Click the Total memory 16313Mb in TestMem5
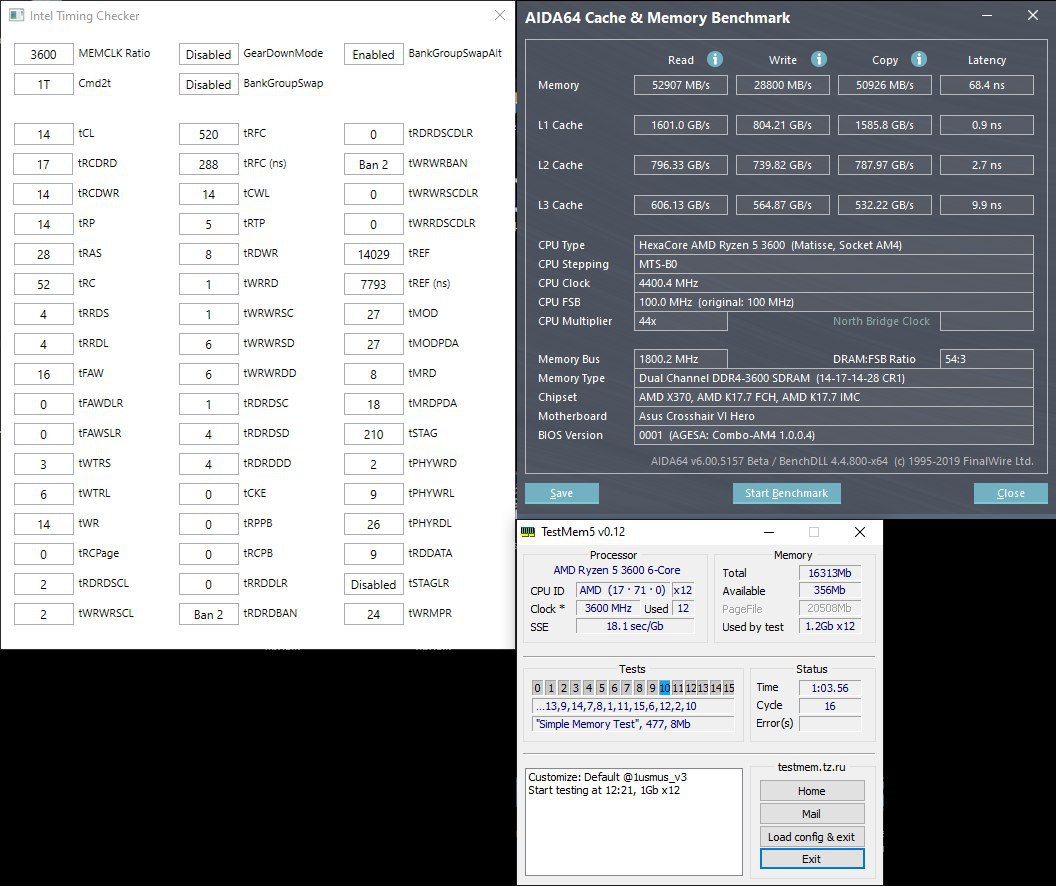 (830, 573)
